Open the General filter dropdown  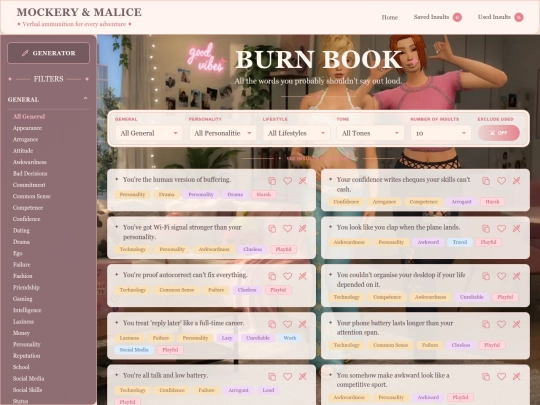tap(149, 133)
